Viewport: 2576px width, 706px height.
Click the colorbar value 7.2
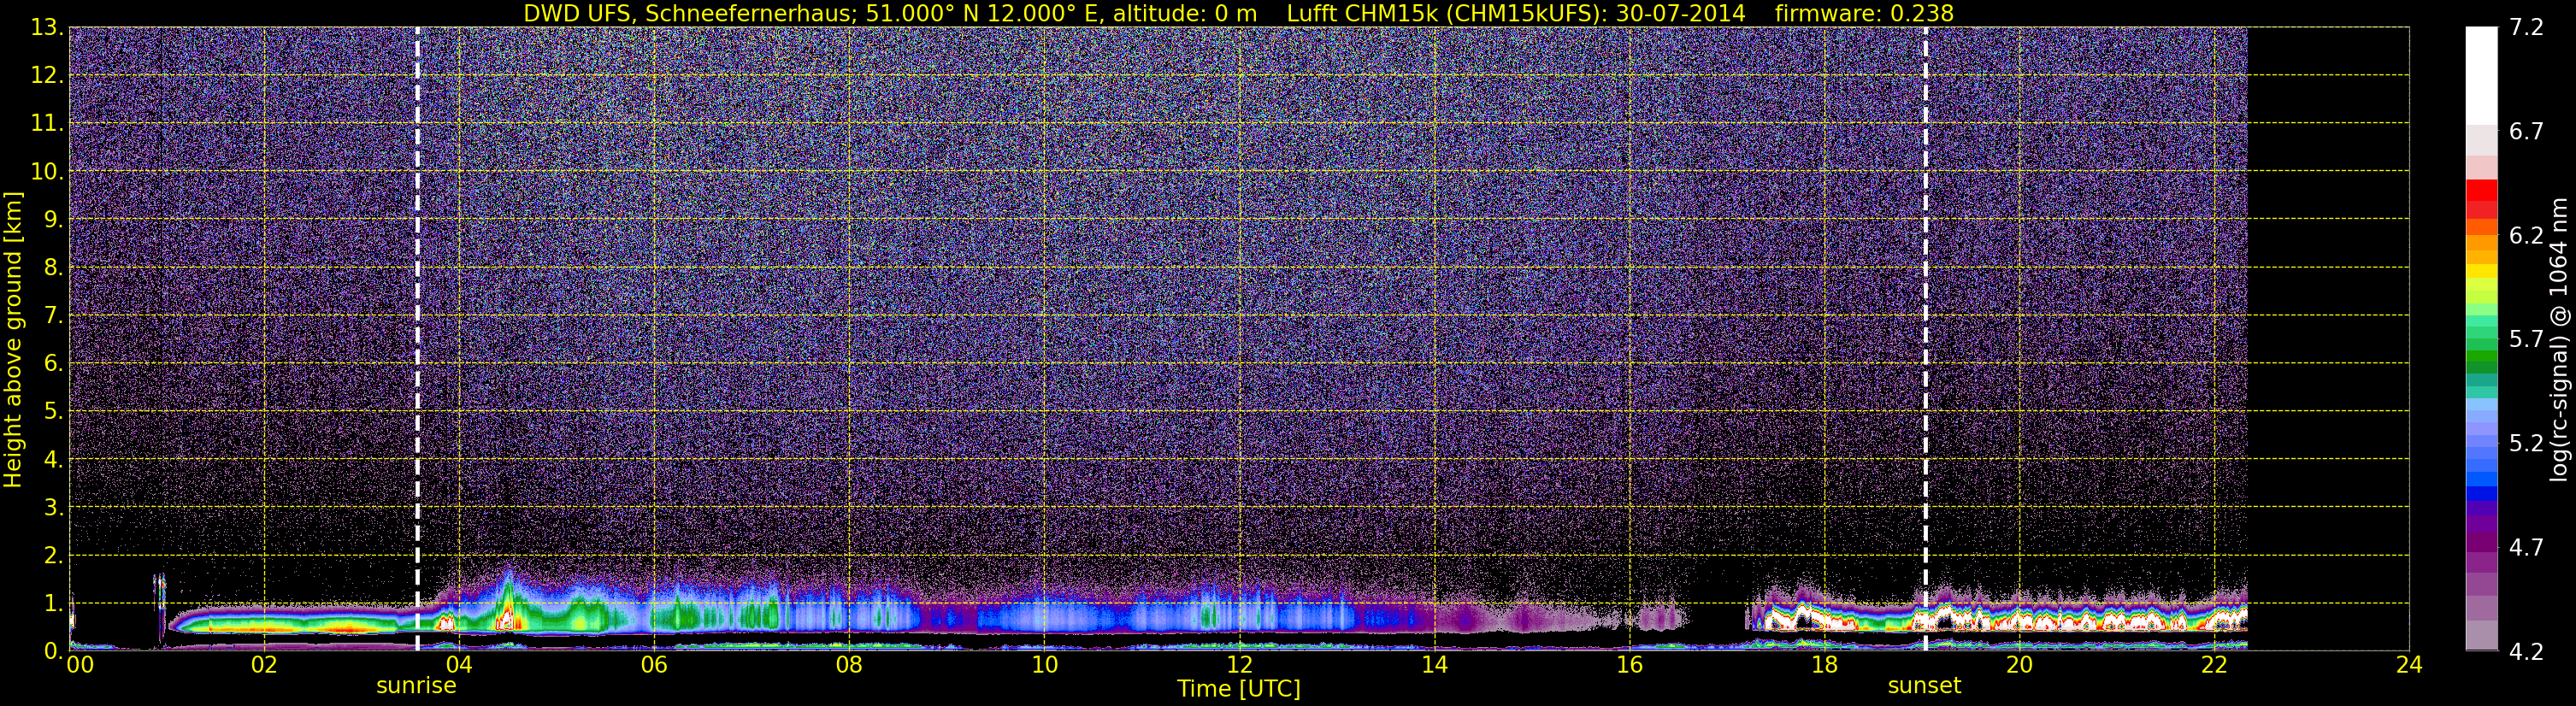click(2526, 28)
